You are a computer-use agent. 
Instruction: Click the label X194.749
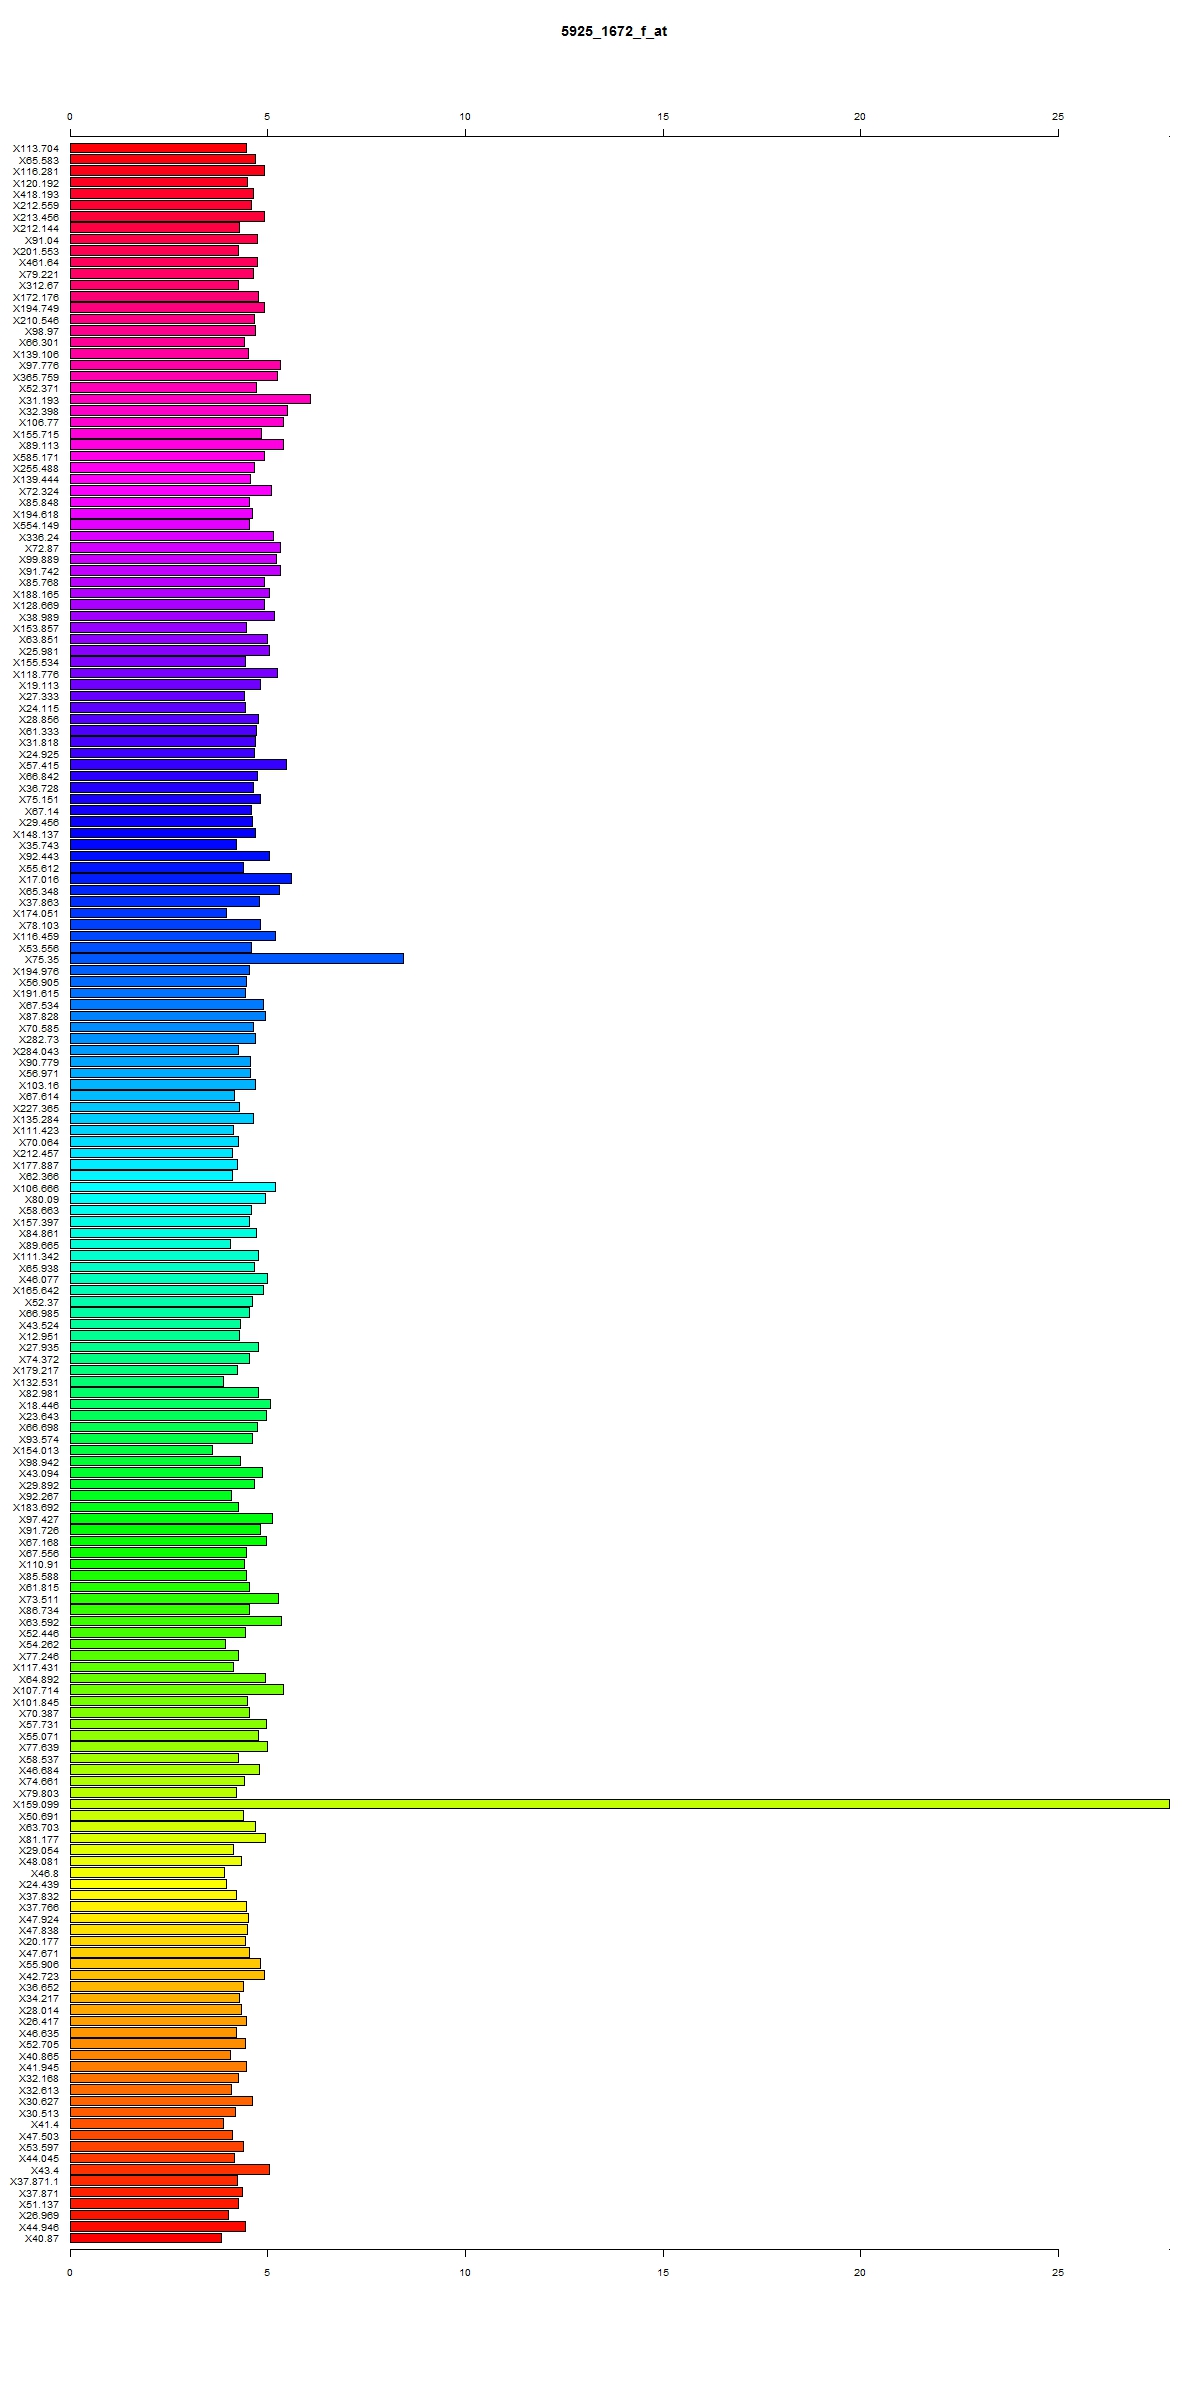[x=36, y=309]
